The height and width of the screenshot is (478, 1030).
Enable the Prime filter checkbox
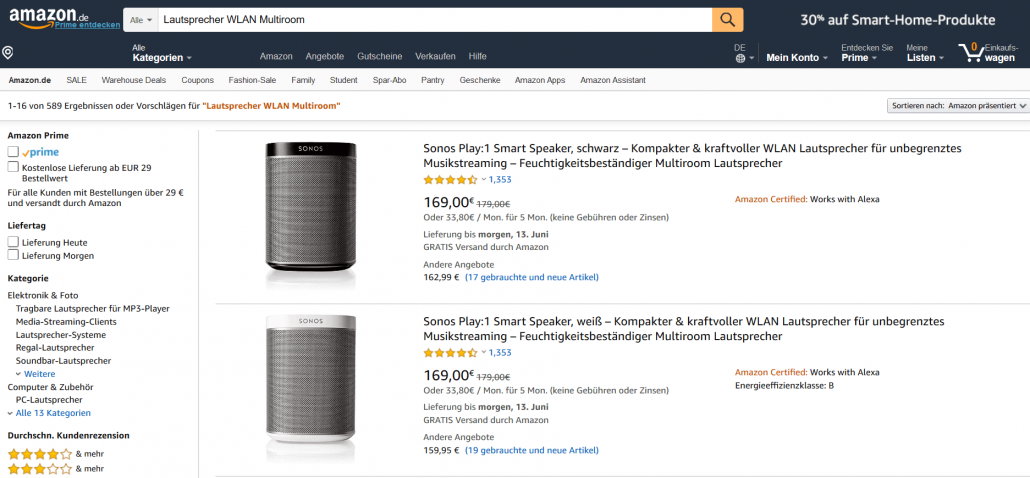(14, 152)
